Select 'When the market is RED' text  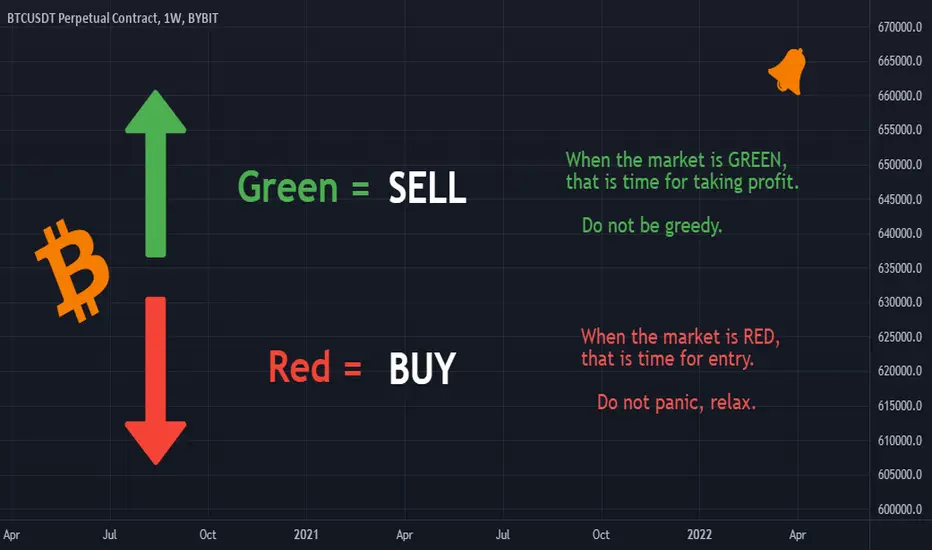(x=680, y=337)
